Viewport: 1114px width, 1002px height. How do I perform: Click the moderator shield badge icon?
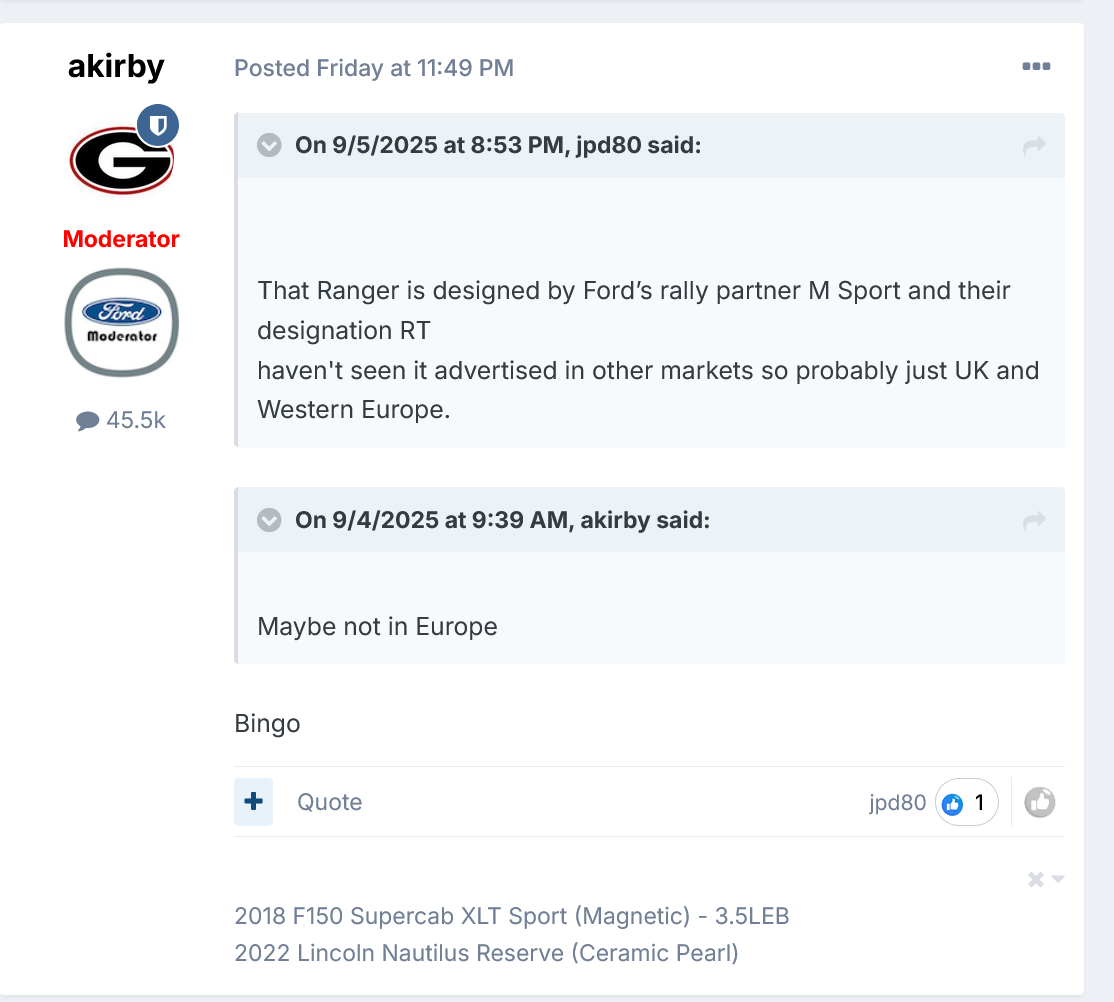pyautogui.click(x=158, y=125)
